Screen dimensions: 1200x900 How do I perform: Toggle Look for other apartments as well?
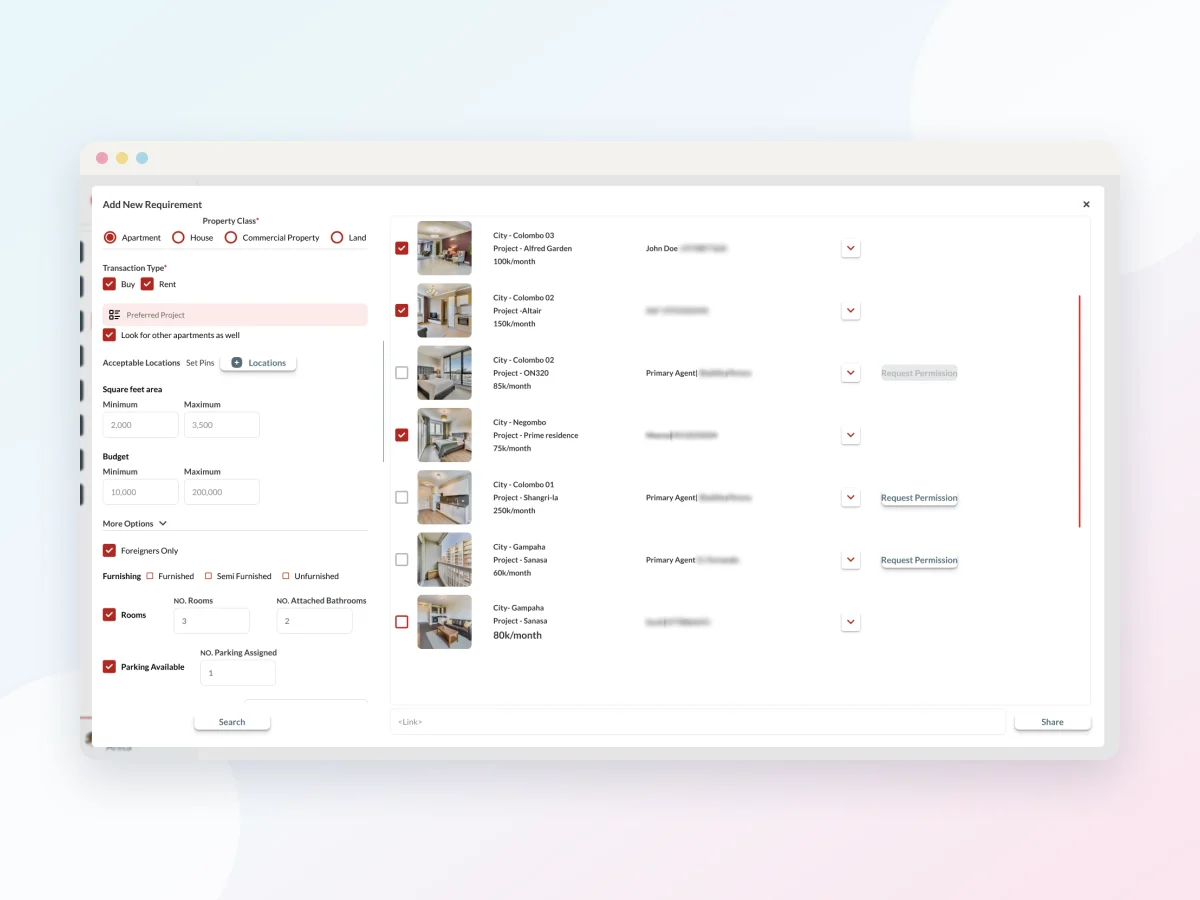coord(110,335)
